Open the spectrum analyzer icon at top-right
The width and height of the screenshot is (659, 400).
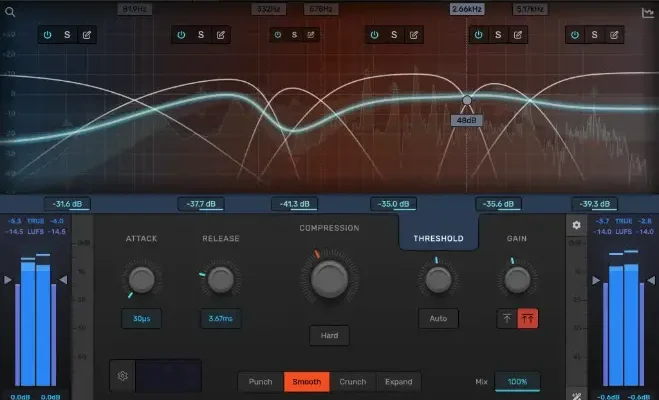coord(647,13)
